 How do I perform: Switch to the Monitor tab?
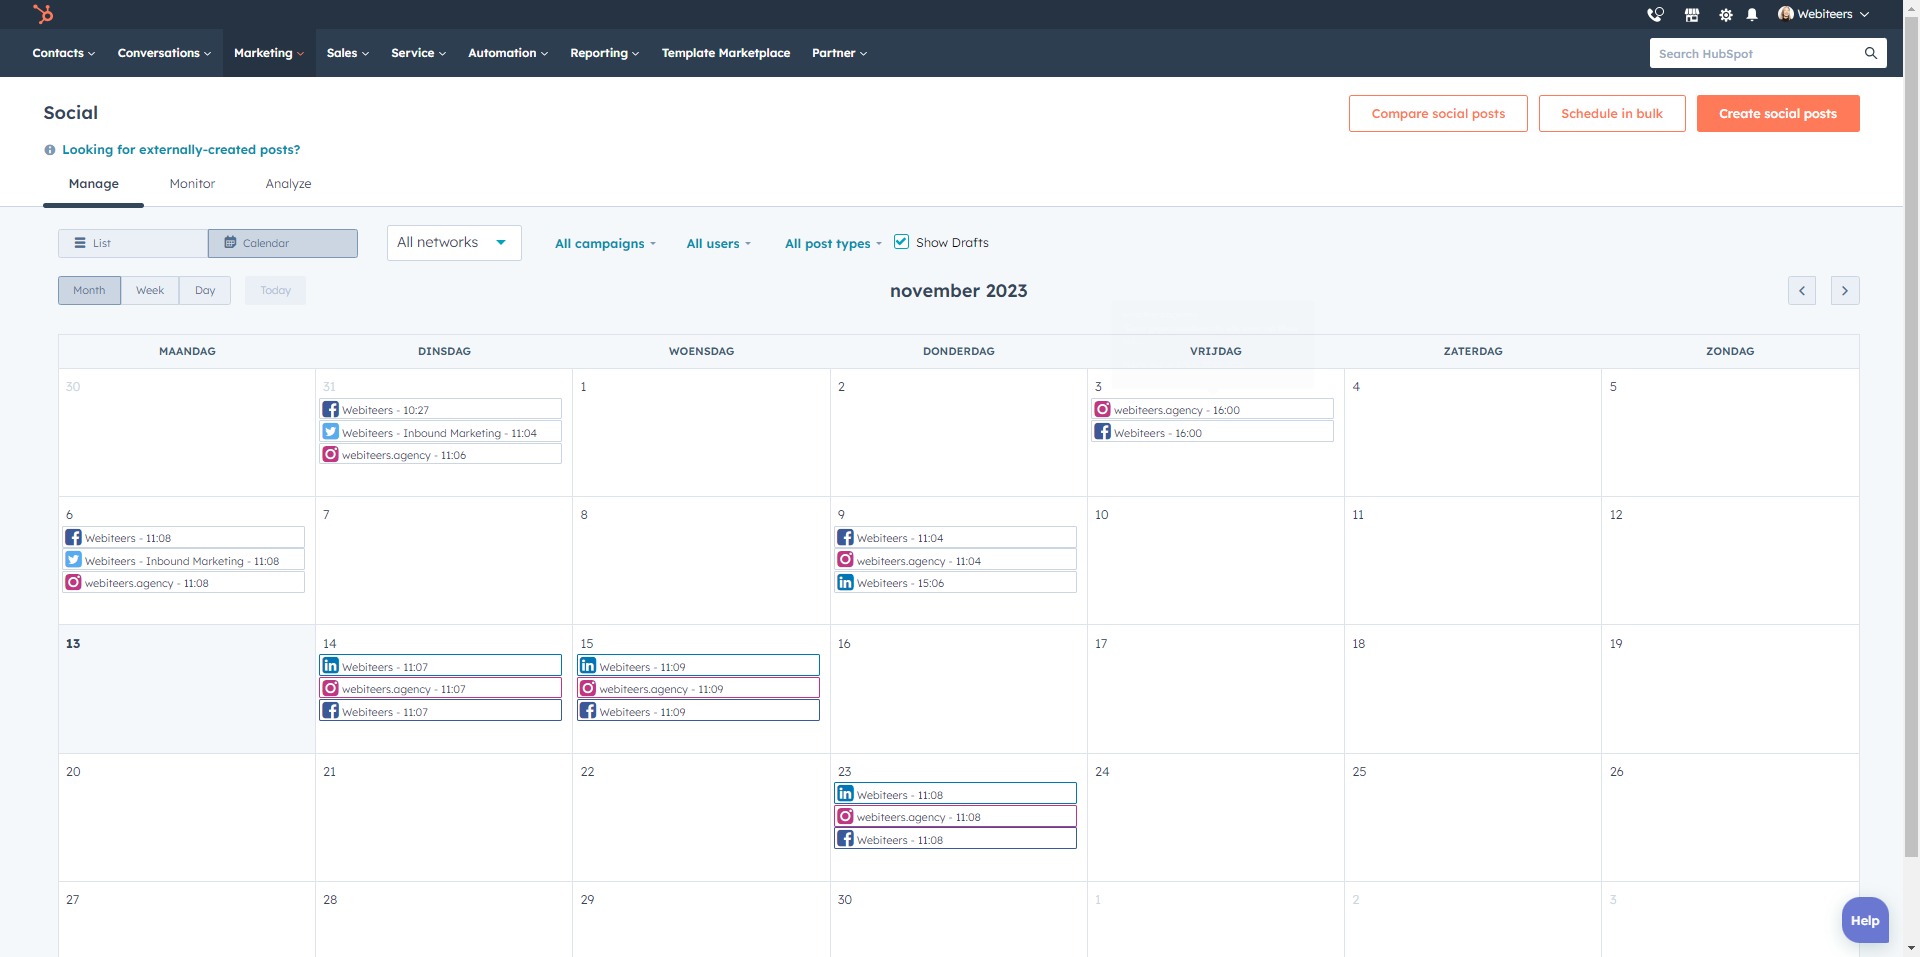pyautogui.click(x=192, y=184)
